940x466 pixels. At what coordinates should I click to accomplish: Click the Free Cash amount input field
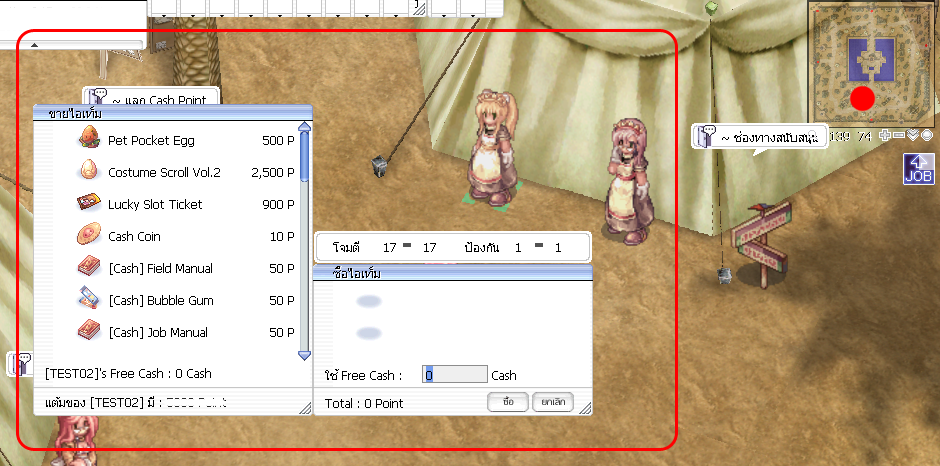point(454,375)
